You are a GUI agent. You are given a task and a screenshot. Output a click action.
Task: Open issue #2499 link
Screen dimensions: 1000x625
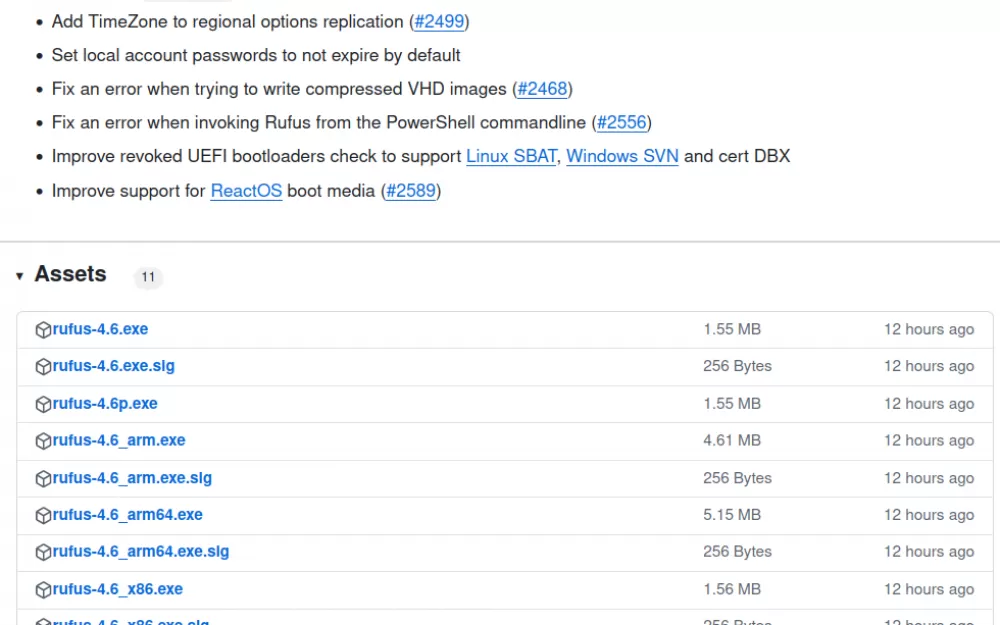(x=439, y=22)
